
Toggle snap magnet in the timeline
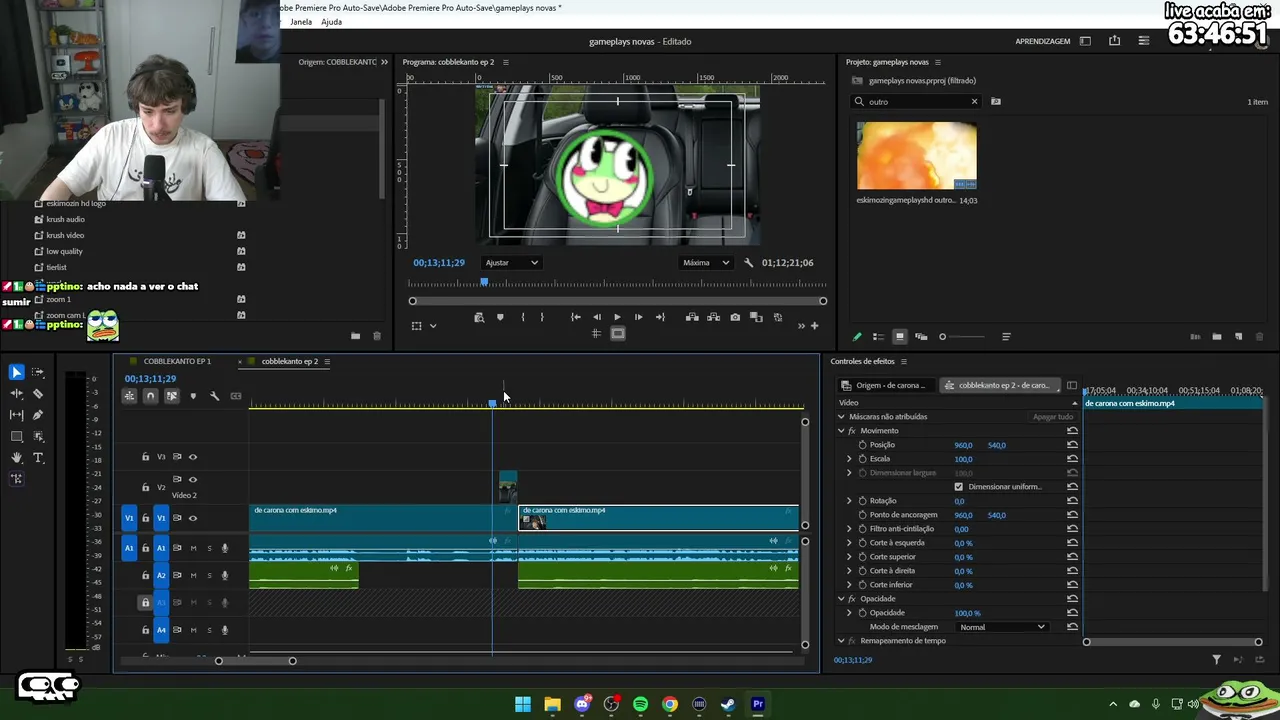click(150, 396)
